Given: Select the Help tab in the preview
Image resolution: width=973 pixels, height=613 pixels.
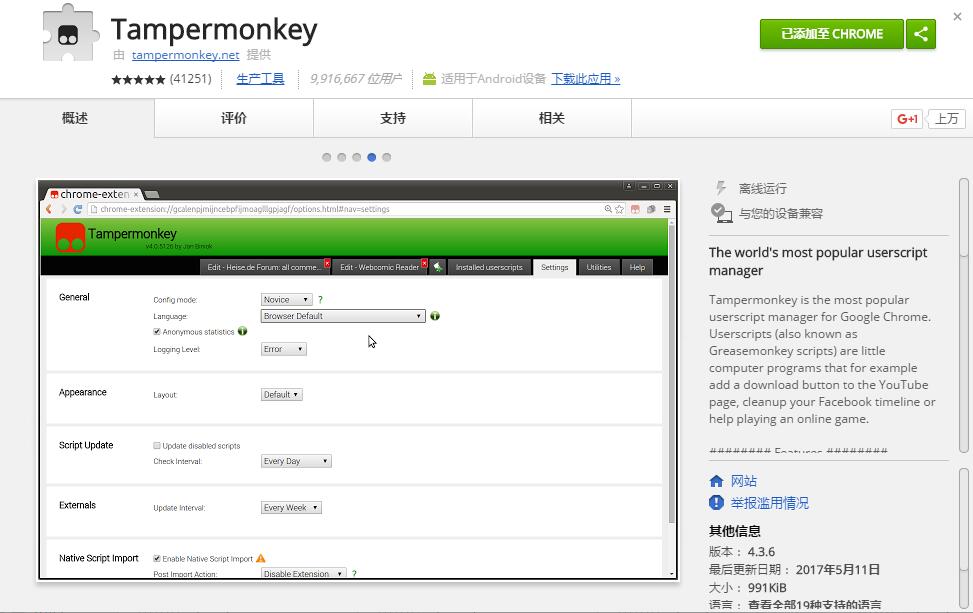Looking at the screenshot, I should [637, 267].
